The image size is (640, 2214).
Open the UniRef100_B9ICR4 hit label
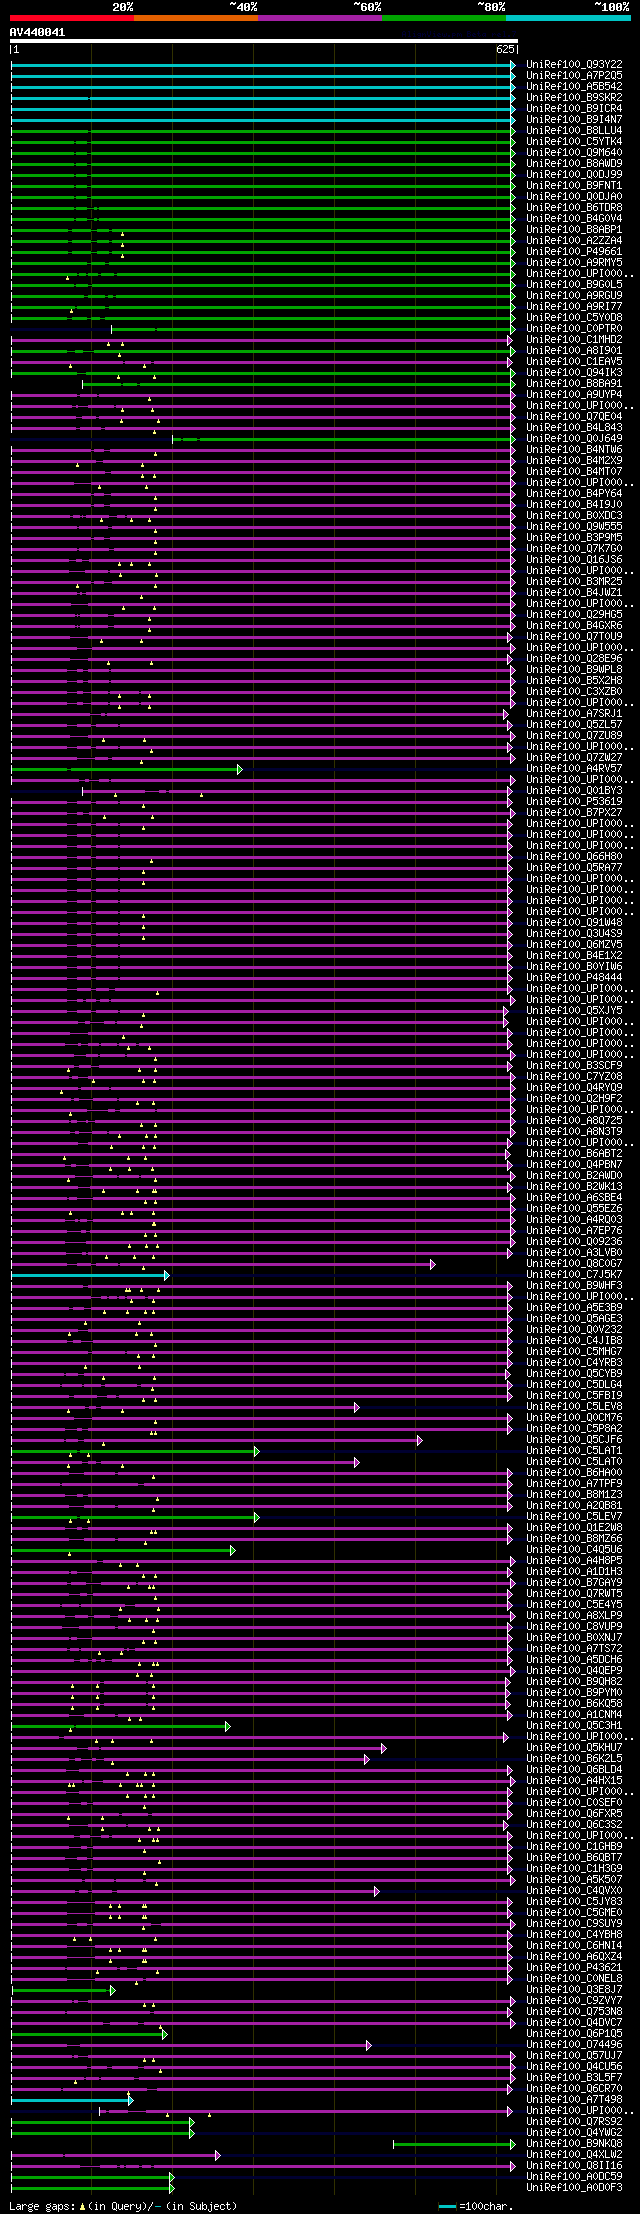[574, 109]
